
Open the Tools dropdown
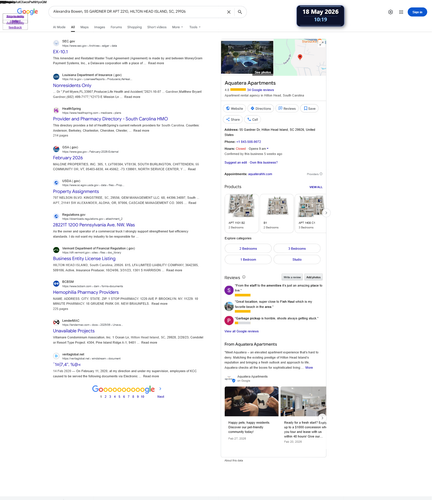[x=195, y=27]
